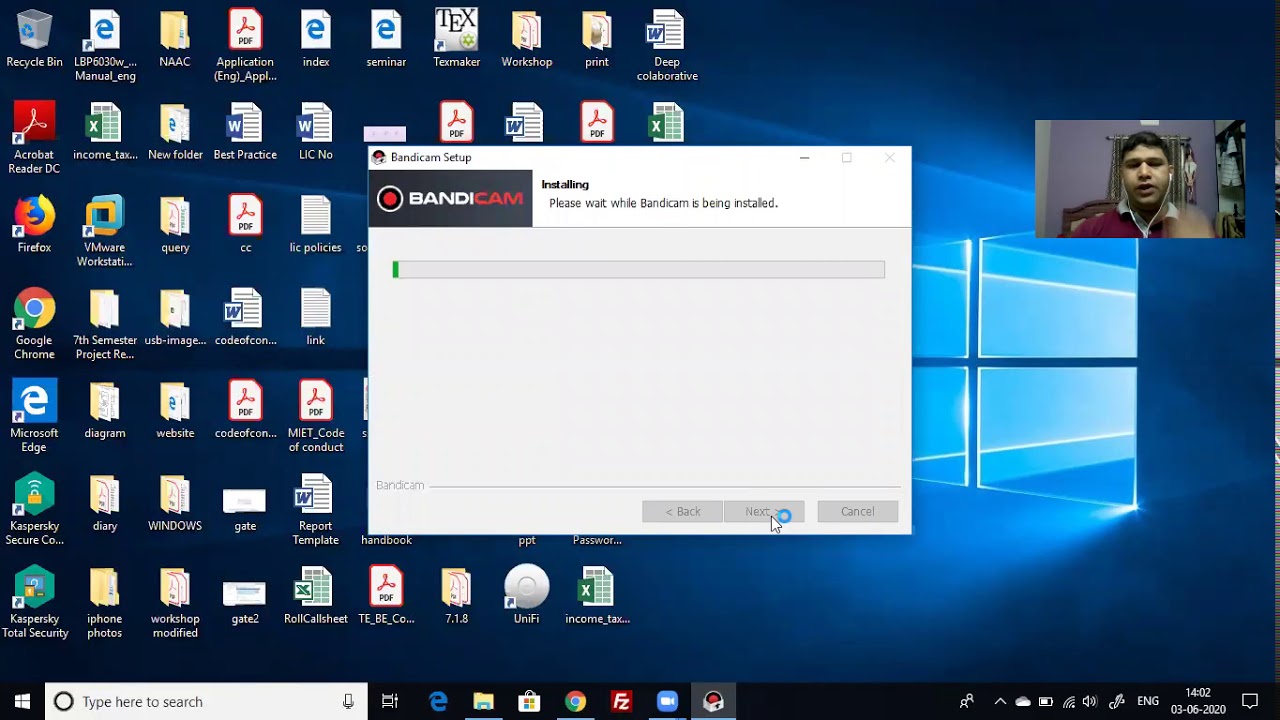This screenshot has height=720, width=1280.
Task: Select the cc PDF file on desktop
Action: tap(245, 226)
